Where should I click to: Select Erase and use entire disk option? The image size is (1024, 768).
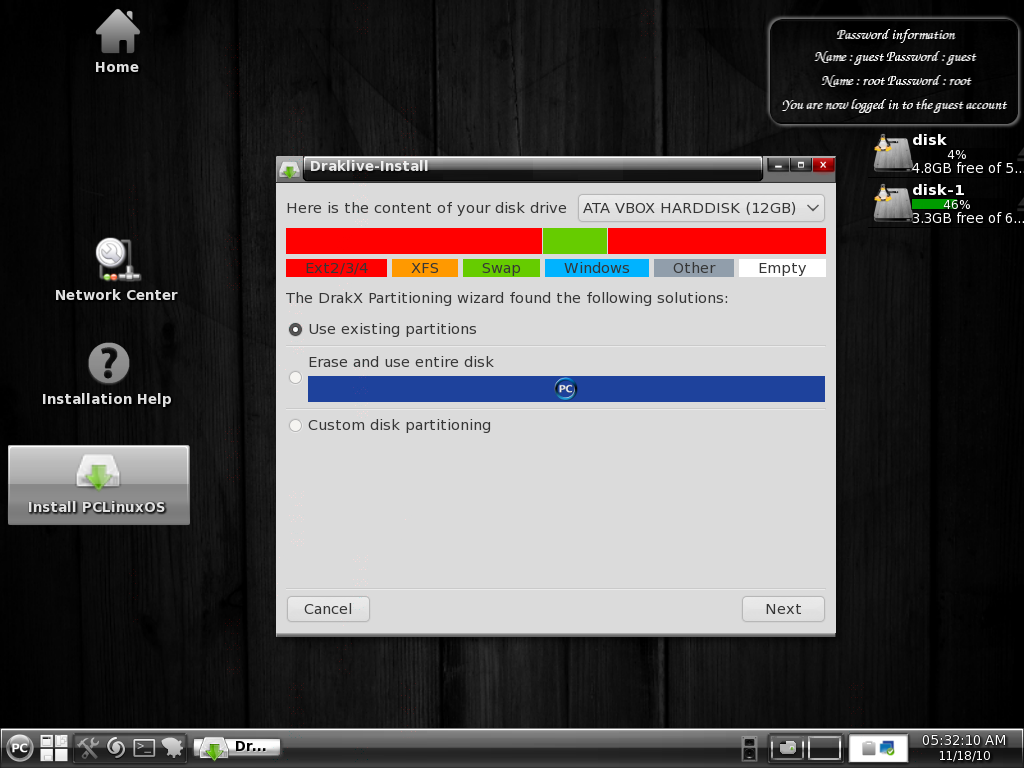tap(295, 377)
